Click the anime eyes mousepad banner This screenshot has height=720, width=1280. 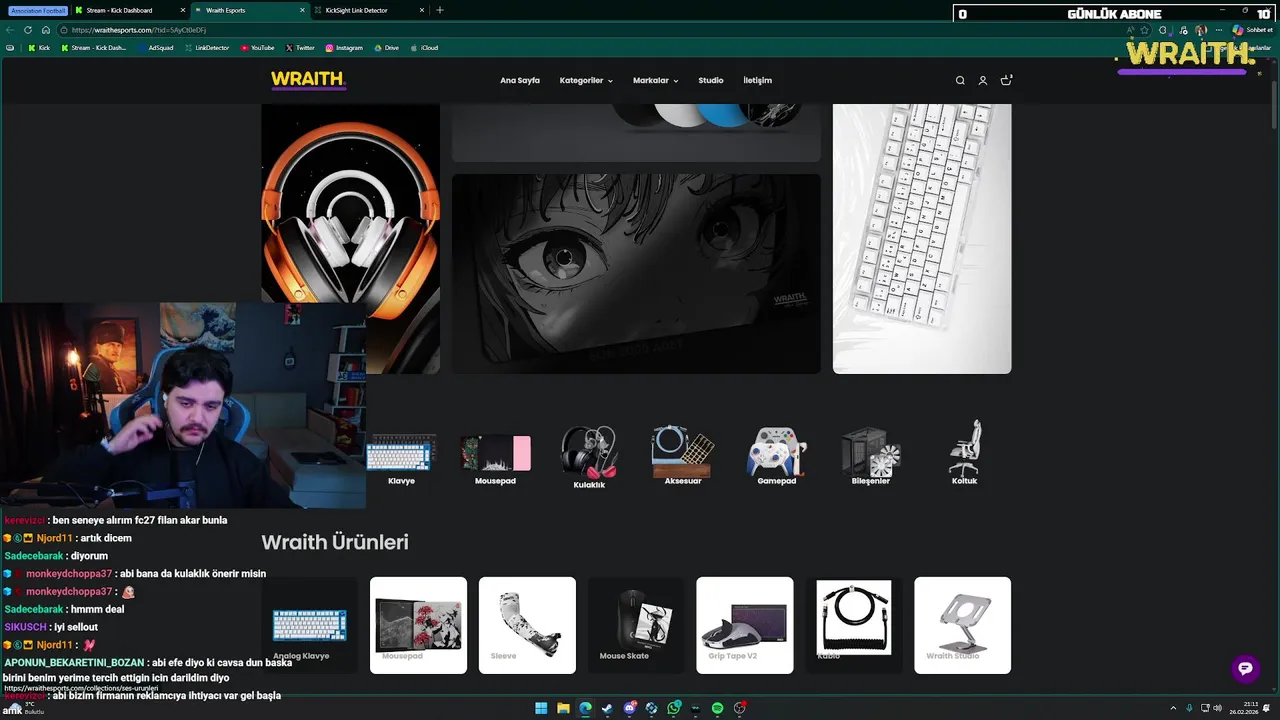(x=636, y=274)
